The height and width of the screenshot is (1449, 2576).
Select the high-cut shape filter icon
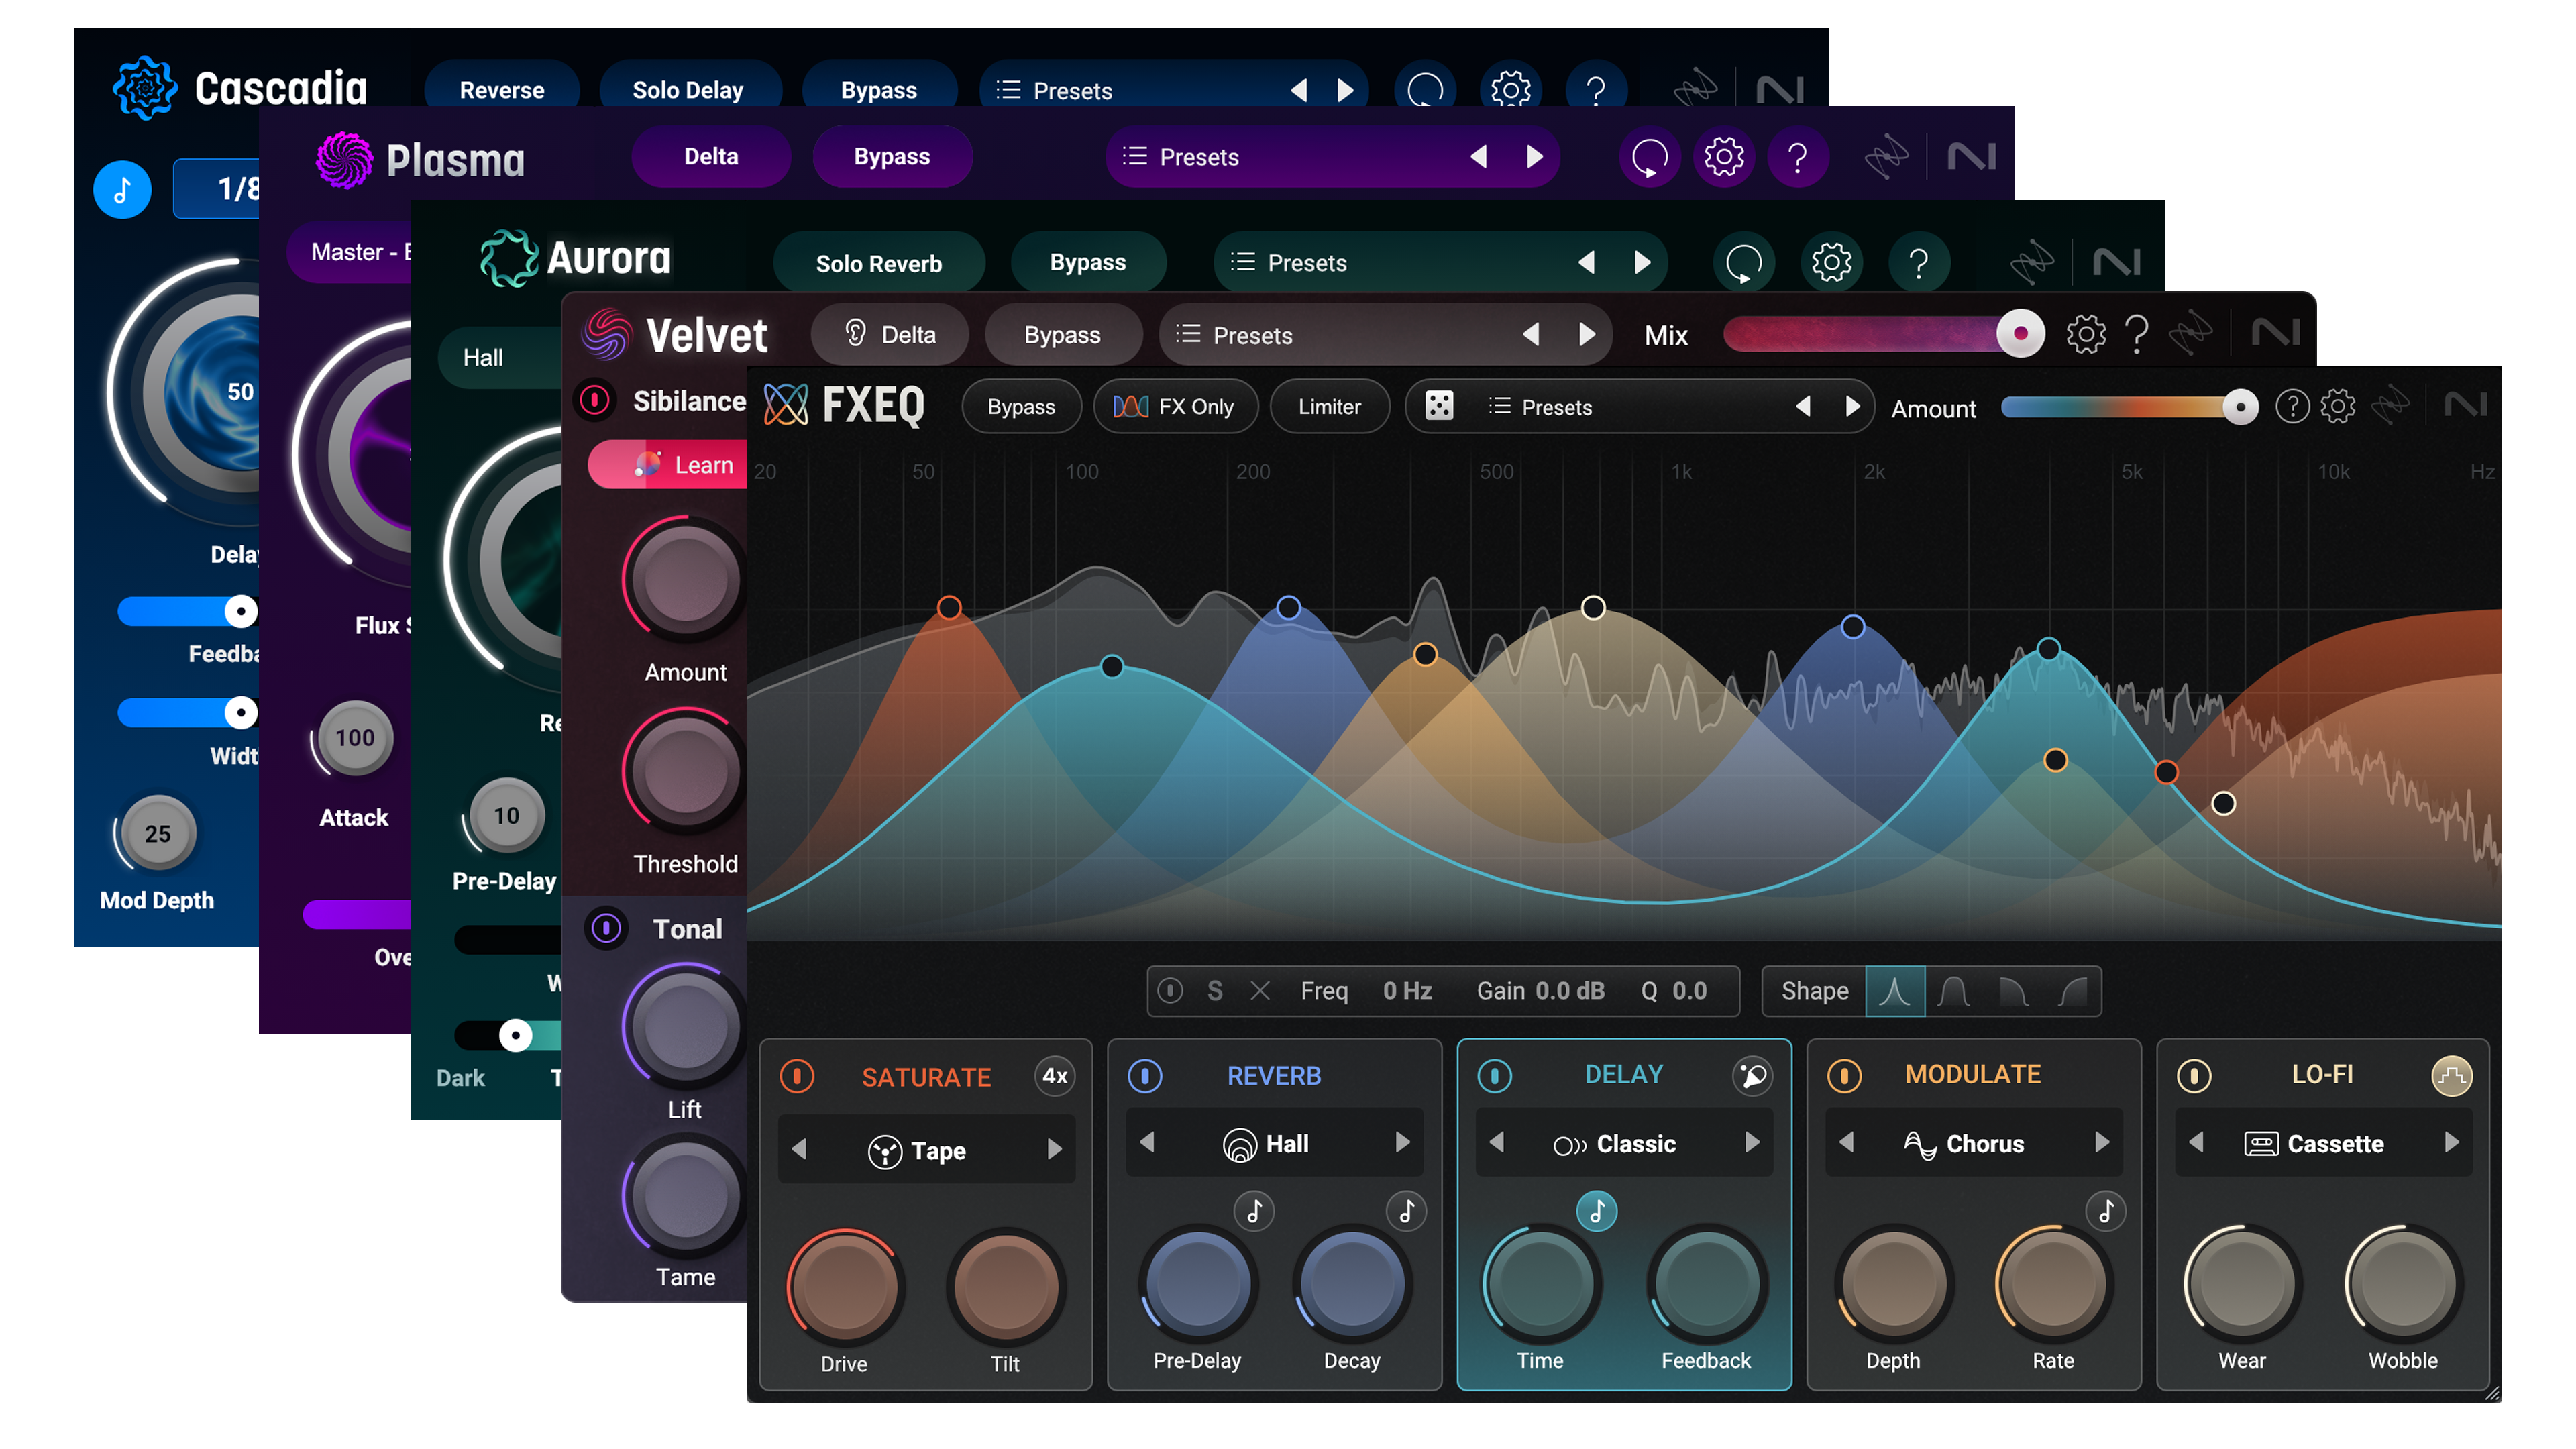pyautogui.click(x=2012, y=991)
